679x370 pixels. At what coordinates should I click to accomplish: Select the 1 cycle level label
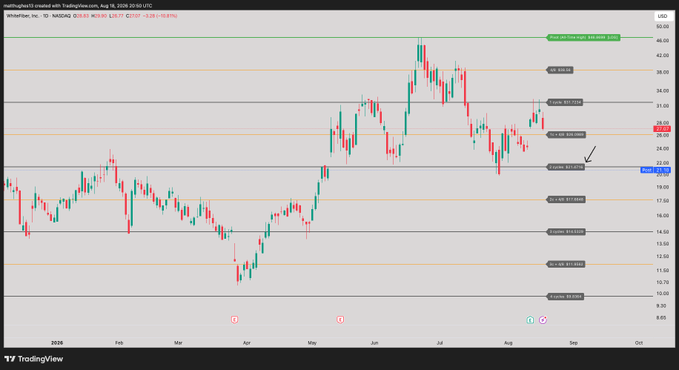[x=565, y=102]
